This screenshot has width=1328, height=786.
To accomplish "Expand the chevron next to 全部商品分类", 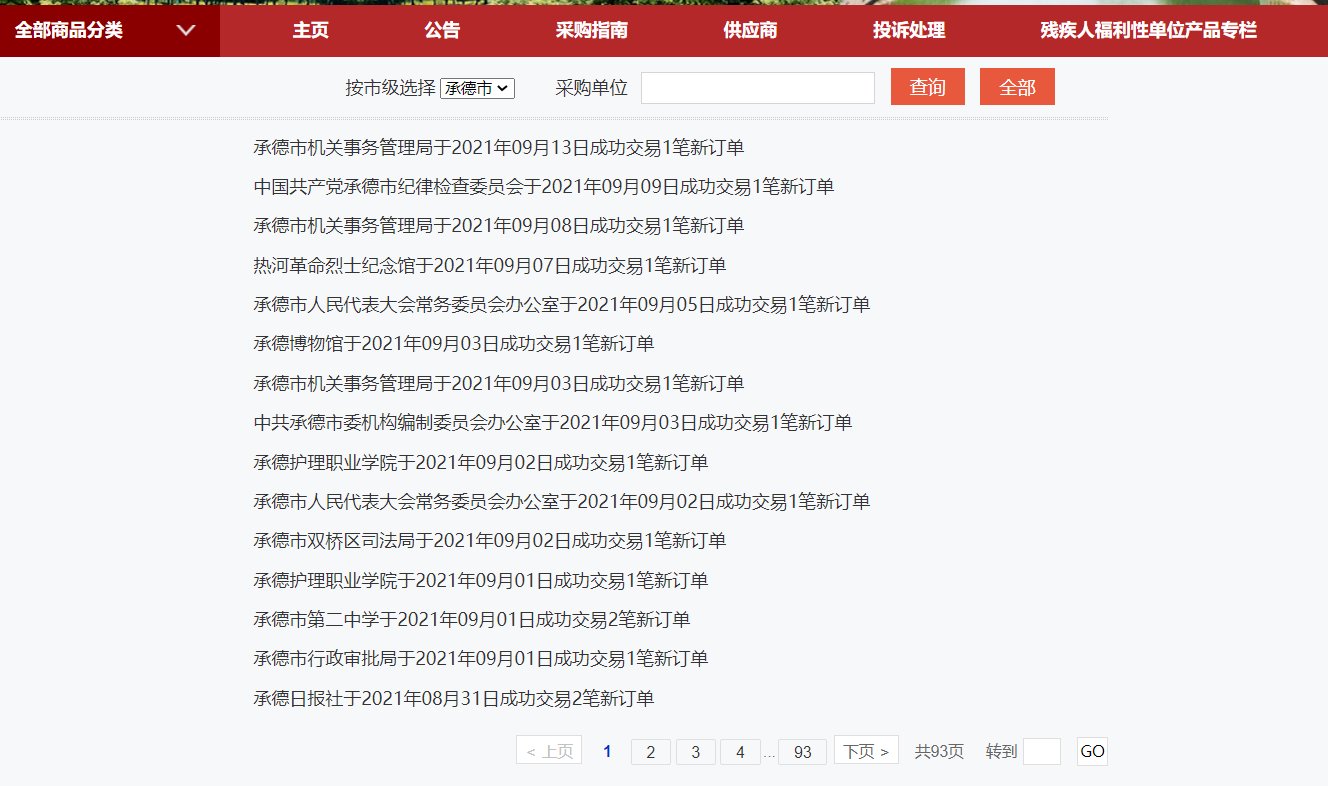I will coord(185,30).
